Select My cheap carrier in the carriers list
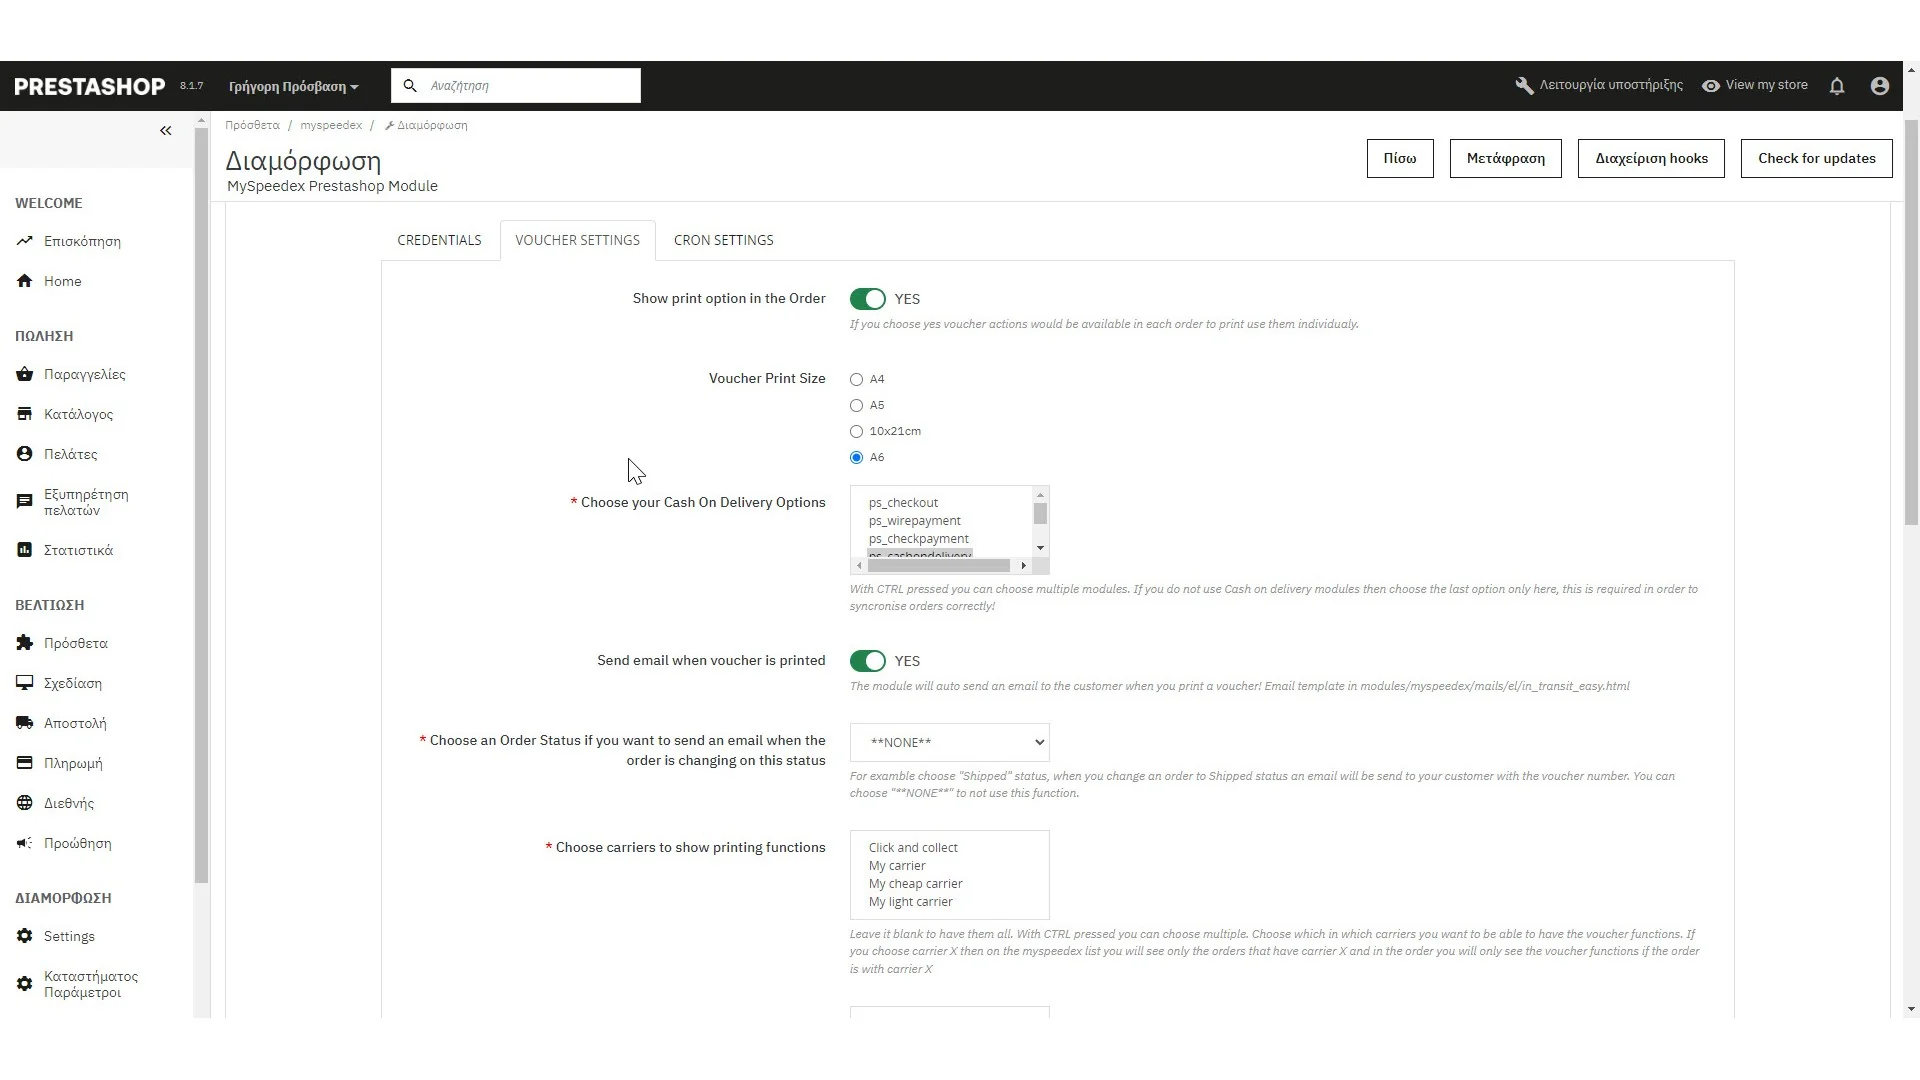This screenshot has width=1920, height=1080. pyautogui.click(x=915, y=884)
